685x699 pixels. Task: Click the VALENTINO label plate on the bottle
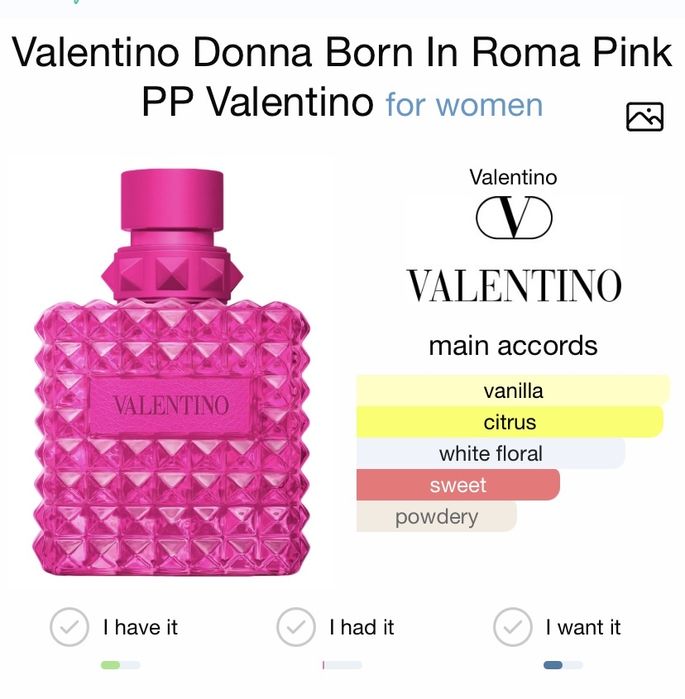pyautogui.click(x=171, y=406)
